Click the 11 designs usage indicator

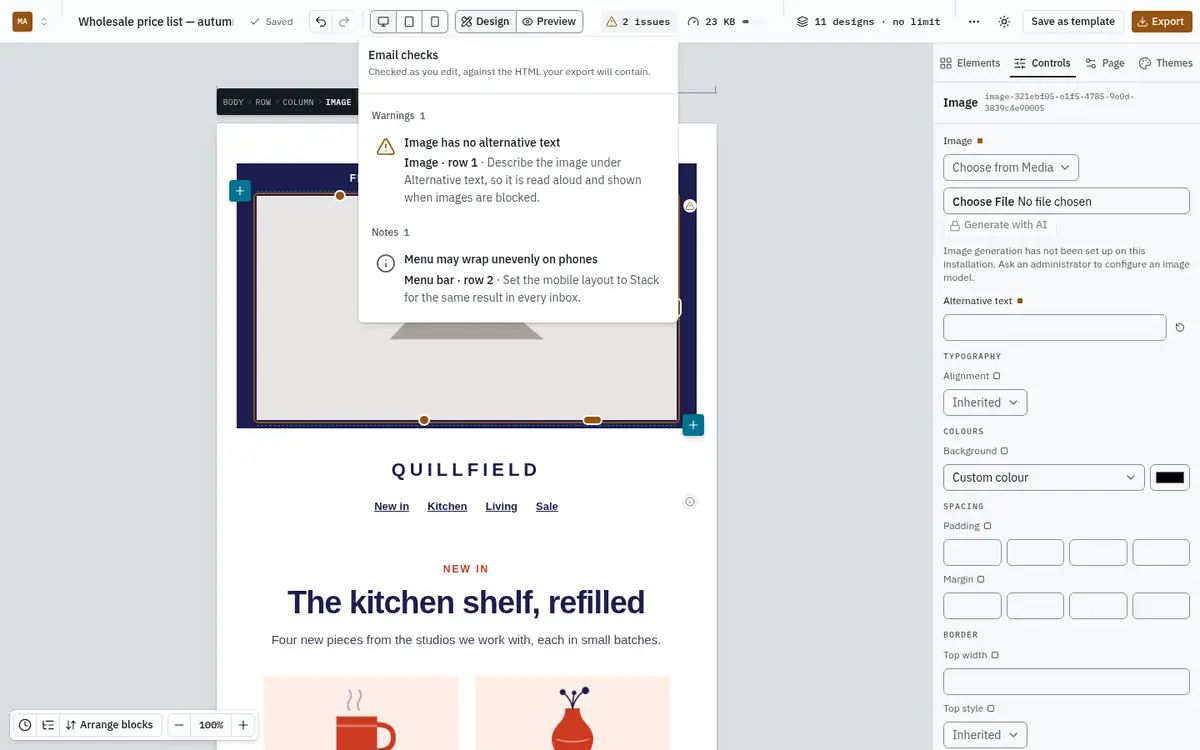click(868, 21)
